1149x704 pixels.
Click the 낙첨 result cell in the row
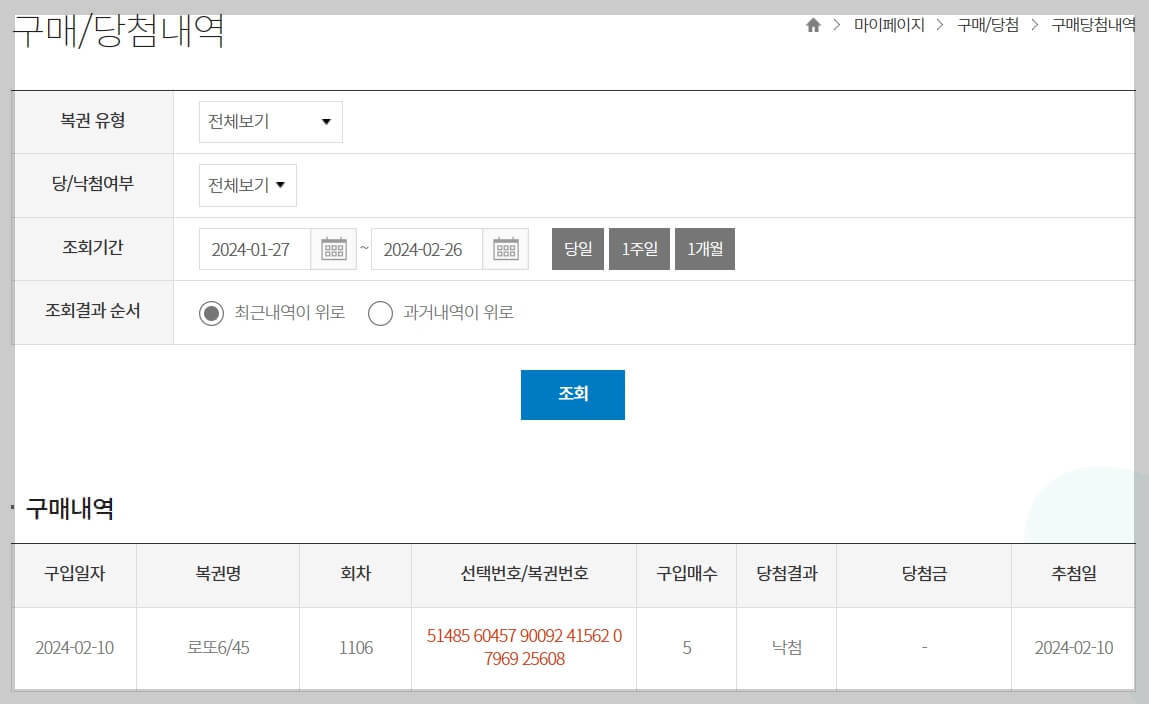[786, 648]
